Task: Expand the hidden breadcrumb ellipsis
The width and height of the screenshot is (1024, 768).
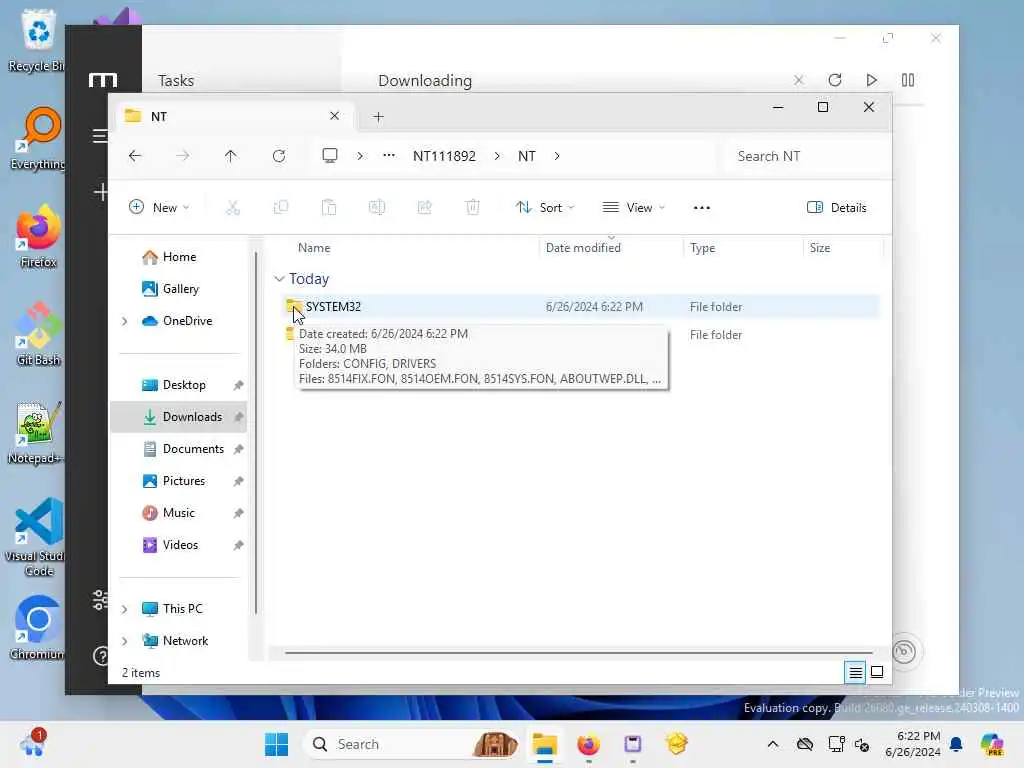Action: [389, 155]
